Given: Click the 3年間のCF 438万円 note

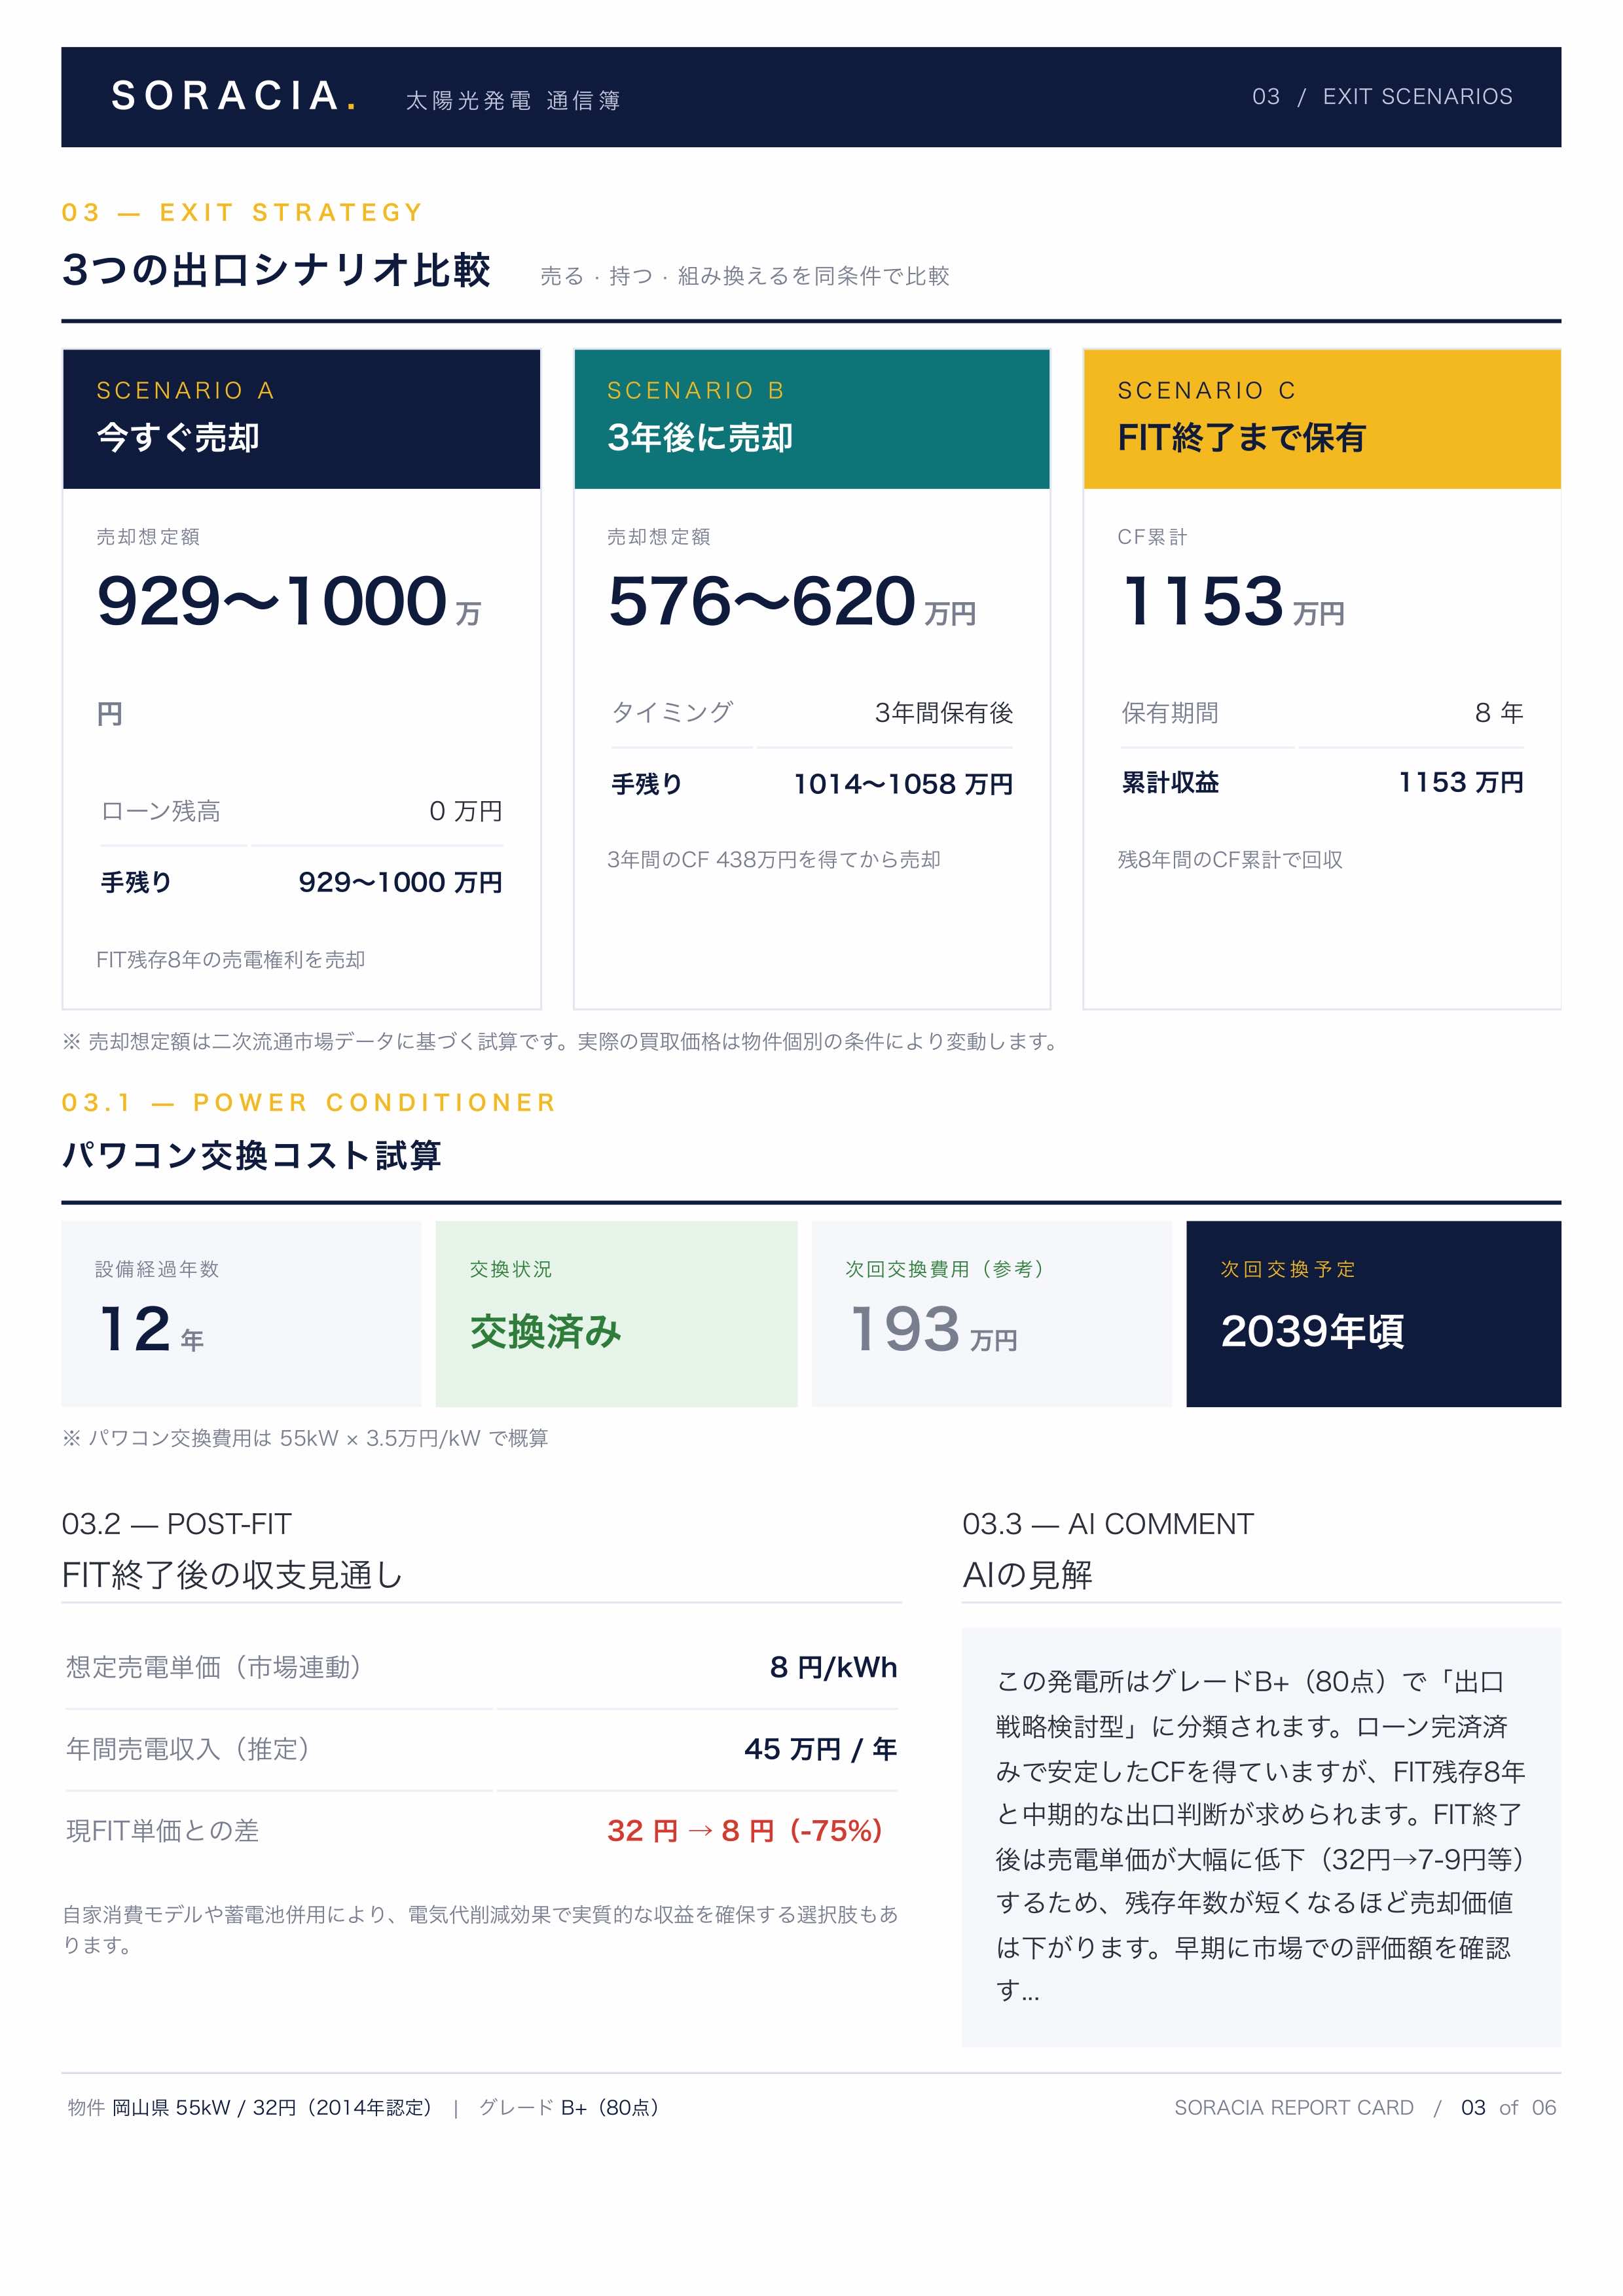Looking at the screenshot, I should [x=773, y=859].
